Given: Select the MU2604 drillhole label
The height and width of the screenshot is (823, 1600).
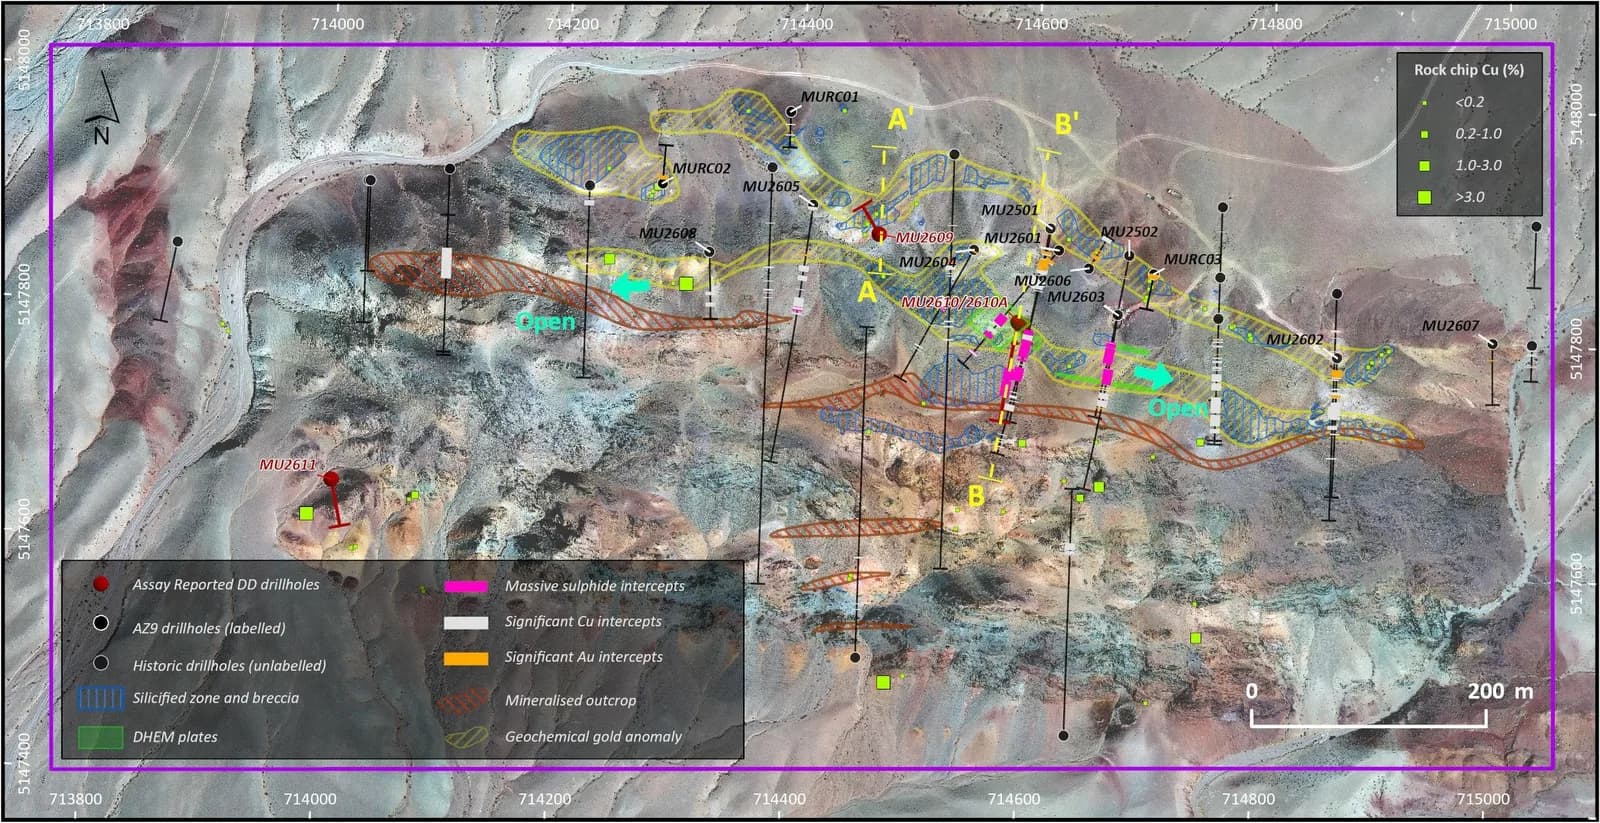Looking at the screenshot, I should point(928,262).
